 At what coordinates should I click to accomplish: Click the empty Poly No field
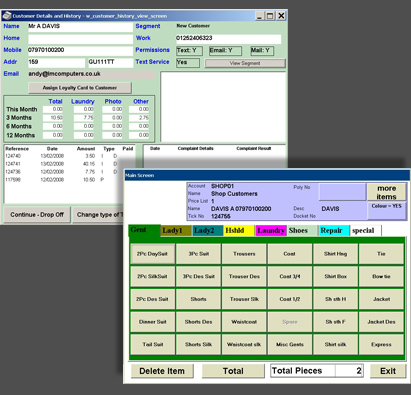click(342, 192)
